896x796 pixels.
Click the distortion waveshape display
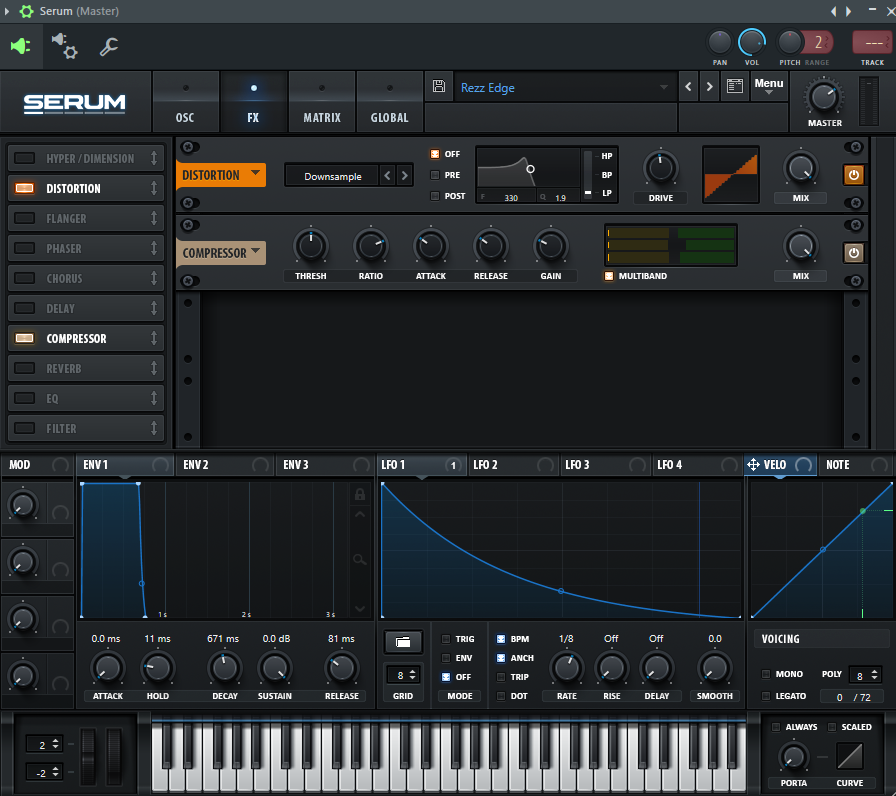[731, 174]
